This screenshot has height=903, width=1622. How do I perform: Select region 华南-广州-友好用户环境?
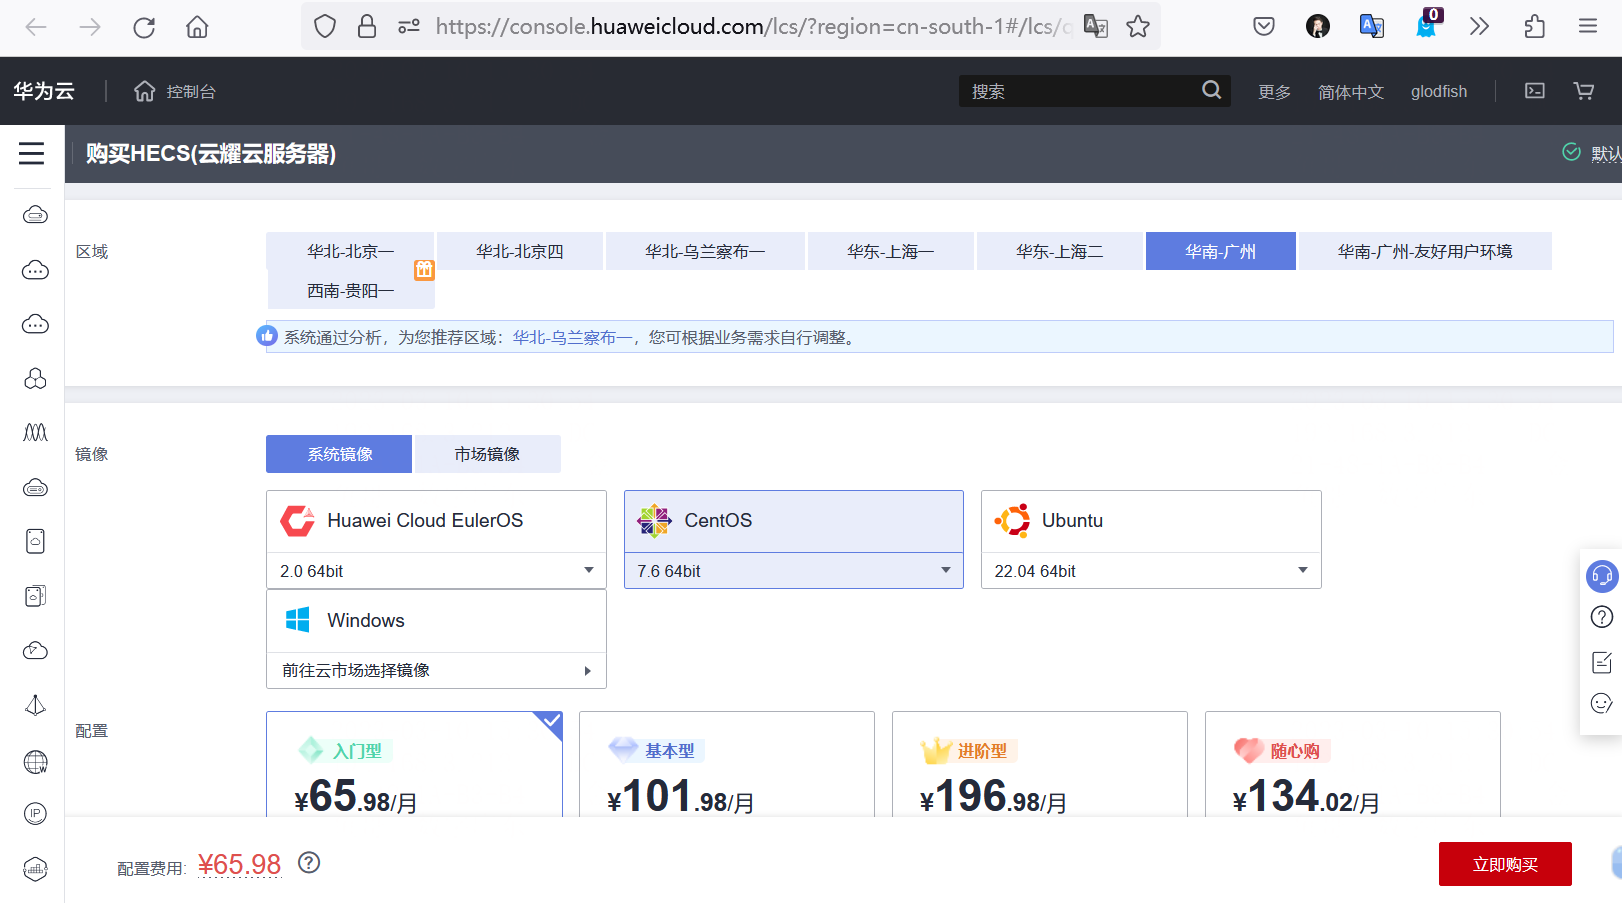pyautogui.click(x=1425, y=251)
